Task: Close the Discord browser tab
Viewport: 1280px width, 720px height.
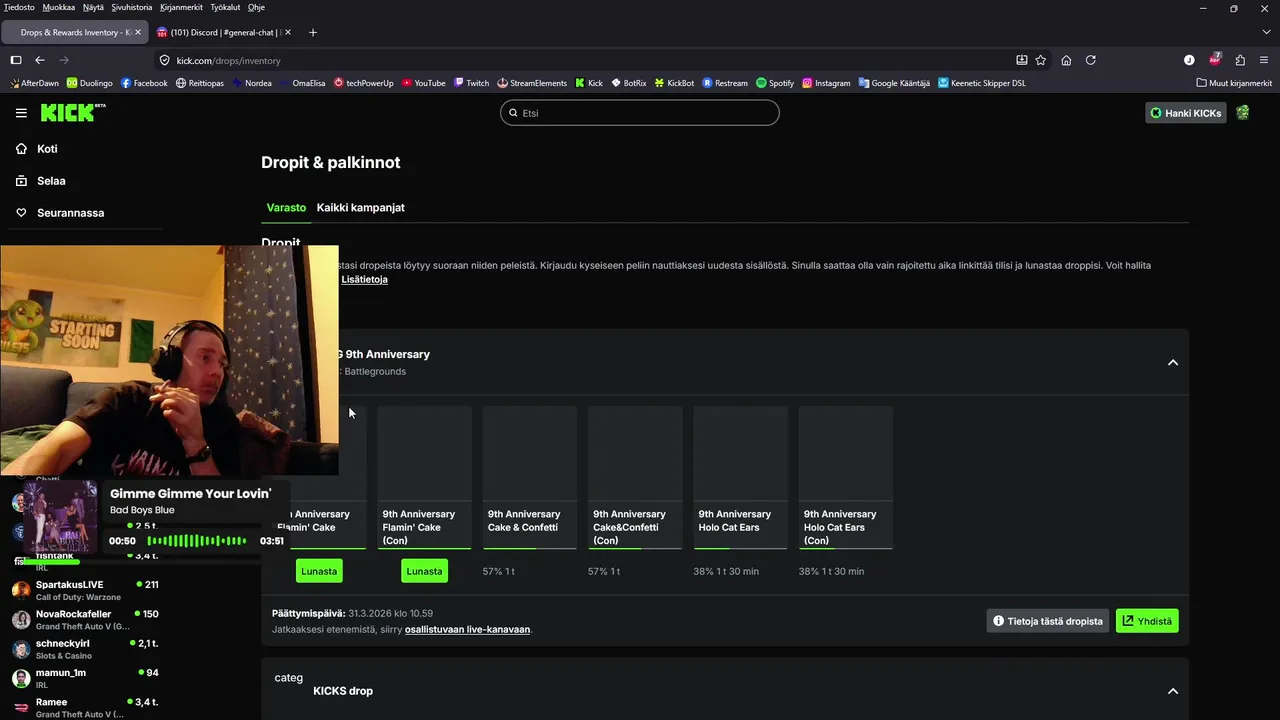Action: coord(288,32)
